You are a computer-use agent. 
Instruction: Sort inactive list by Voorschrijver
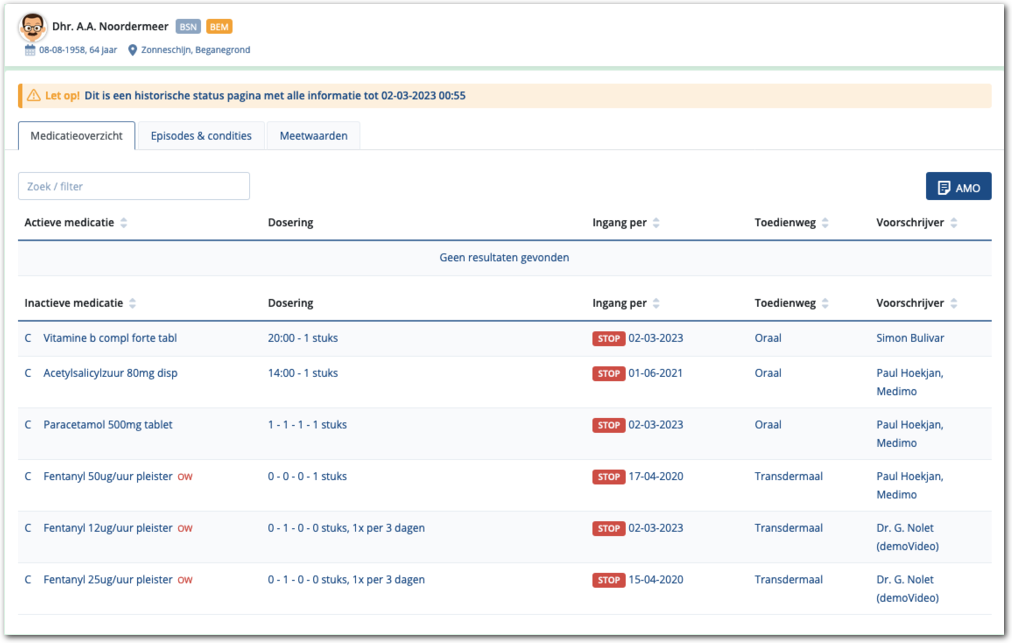pyautogui.click(x=954, y=304)
